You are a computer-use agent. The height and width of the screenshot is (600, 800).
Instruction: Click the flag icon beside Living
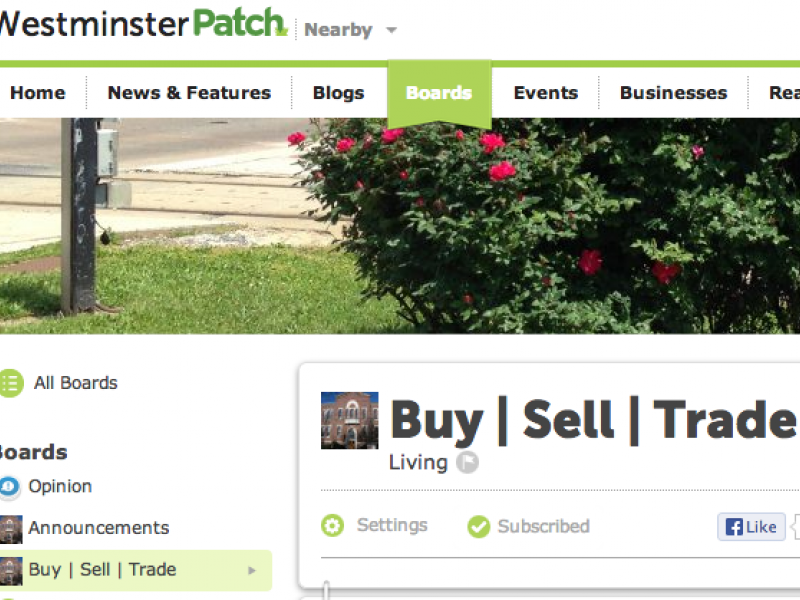click(x=467, y=463)
